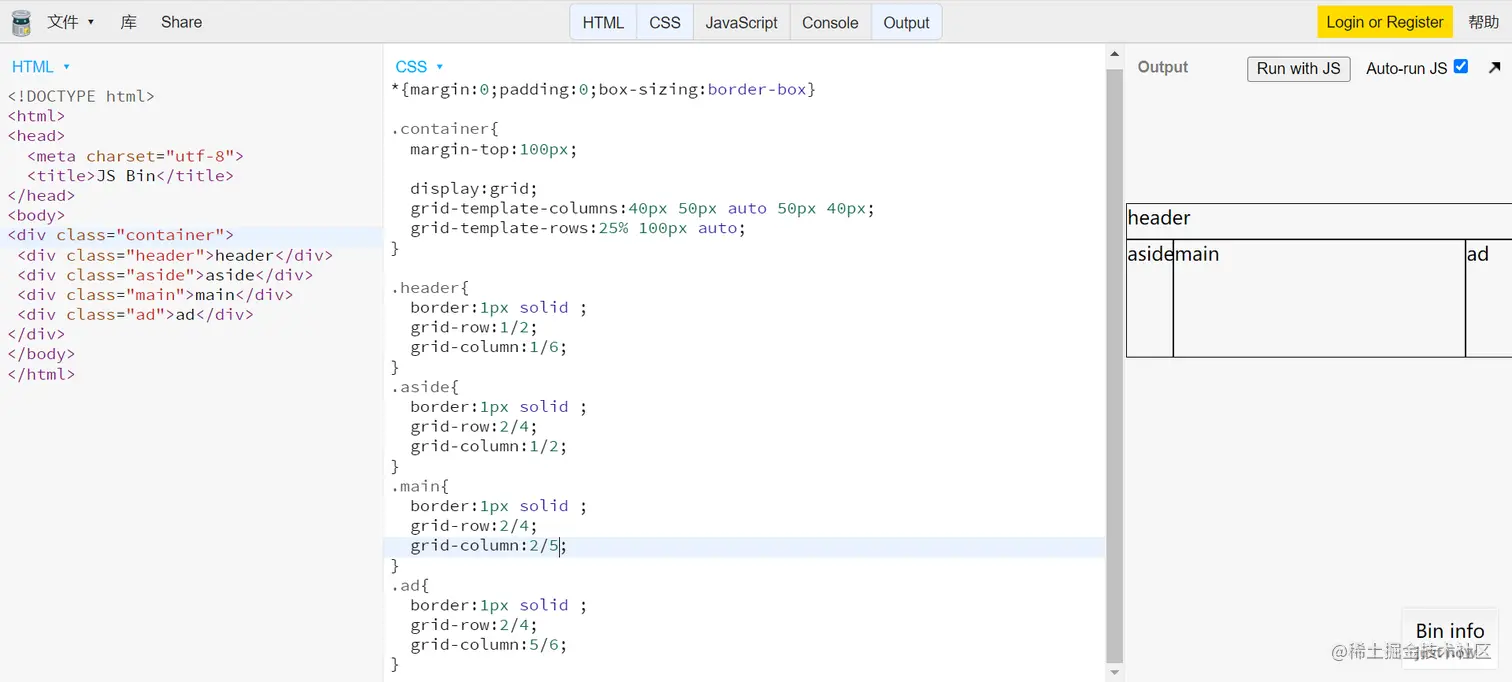1512x682 pixels.
Task: Toggle the JavaScript panel tab
Action: pos(741,22)
